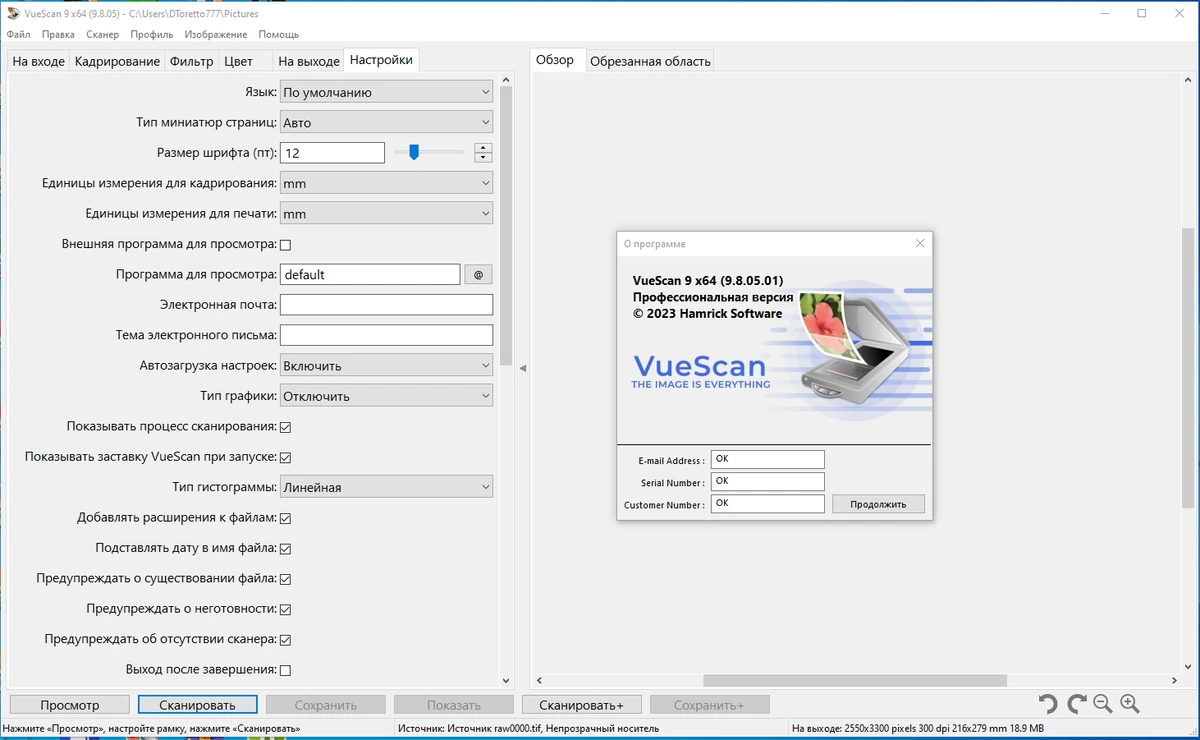Click the "Электронная почта" input field
This screenshot has height=740, width=1200.
pyautogui.click(x=386, y=304)
